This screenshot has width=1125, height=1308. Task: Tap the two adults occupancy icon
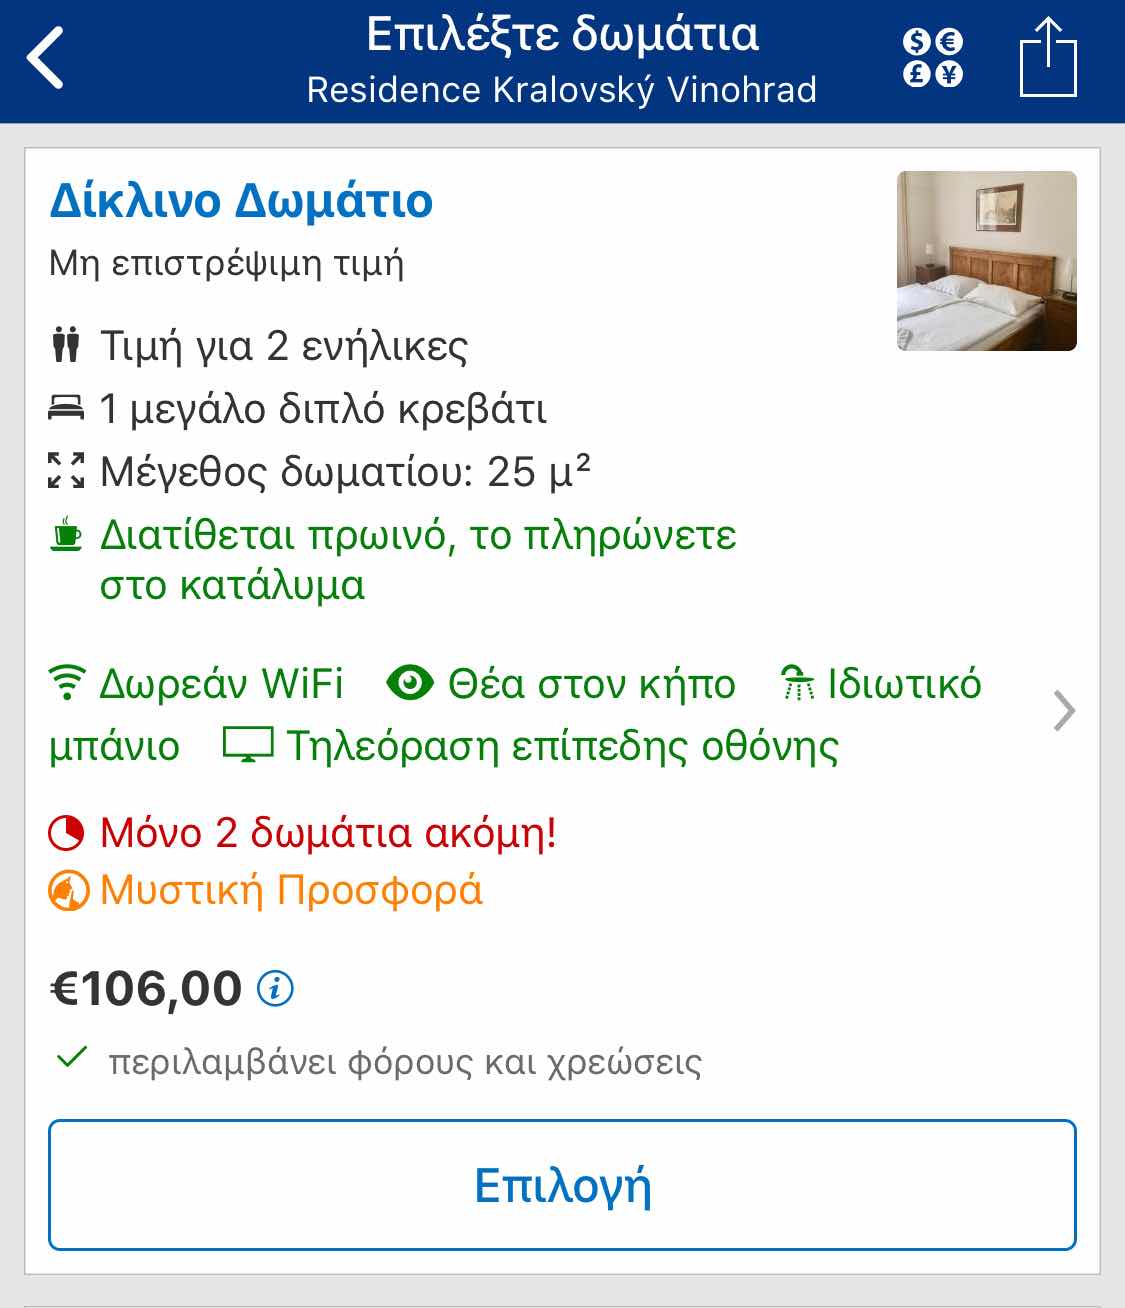tap(66, 345)
